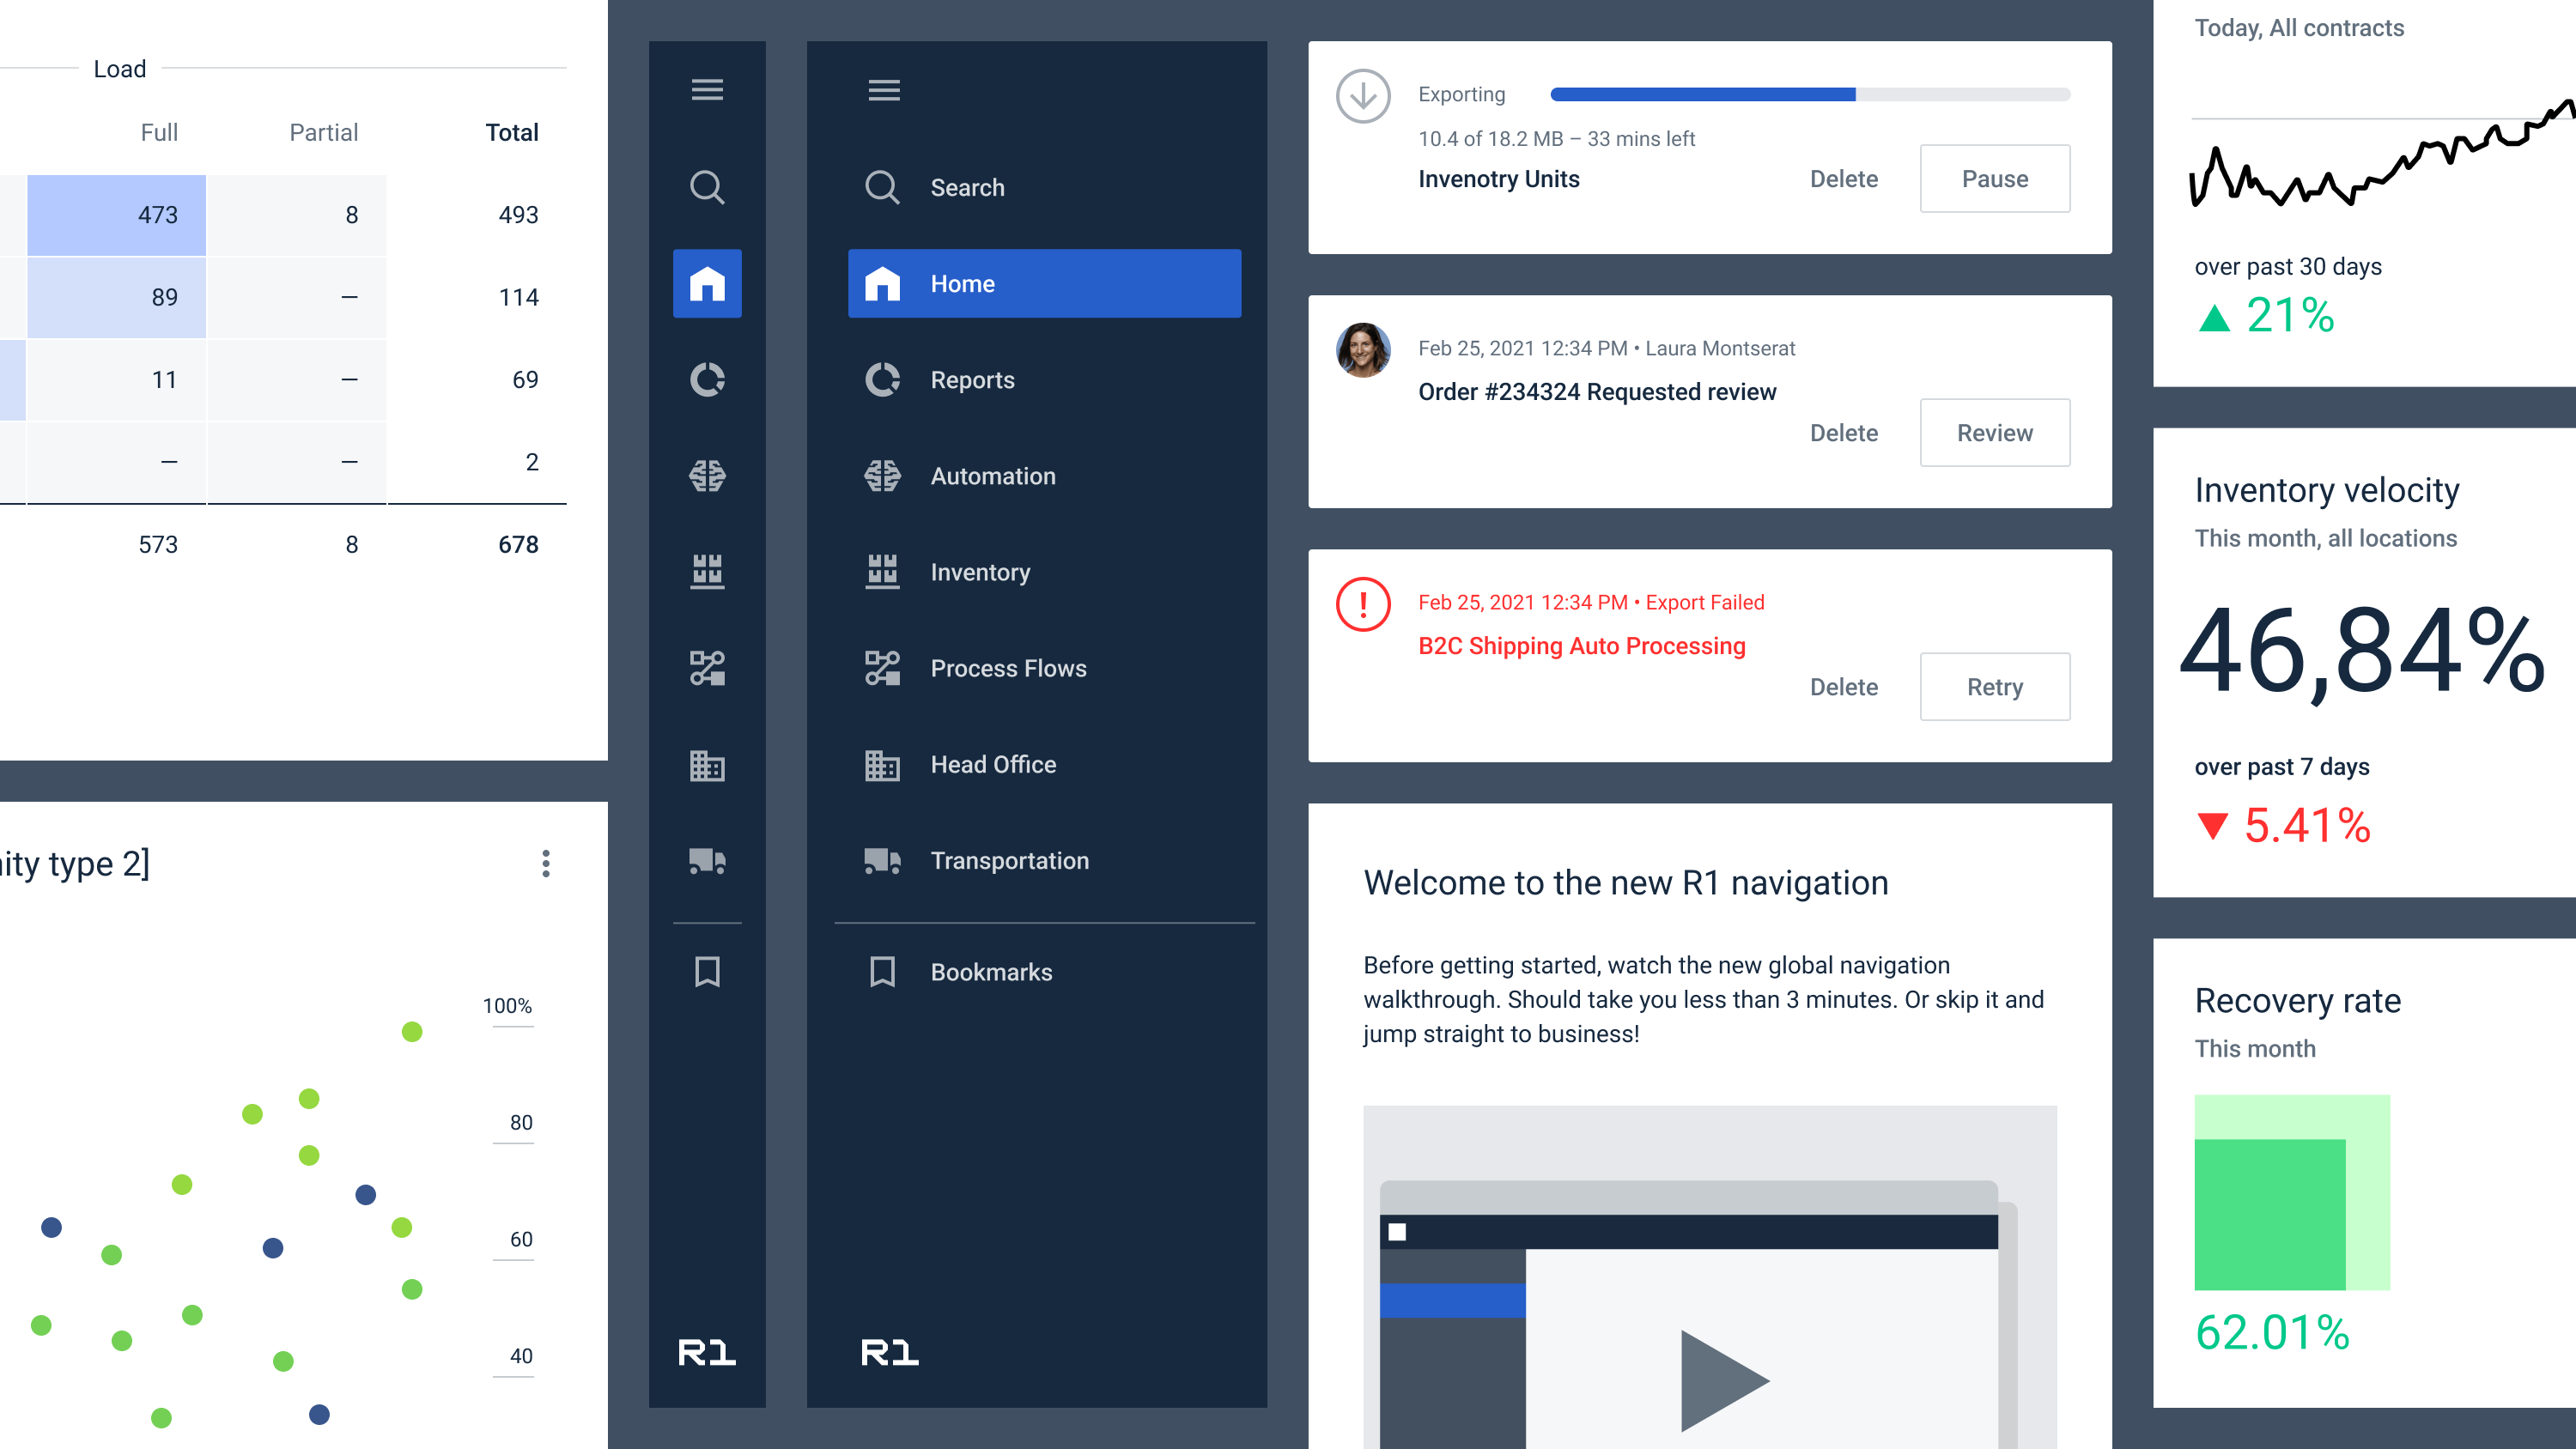Retry B2C Shipping Auto Processing export
2576x1449 pixels.
1995,687
